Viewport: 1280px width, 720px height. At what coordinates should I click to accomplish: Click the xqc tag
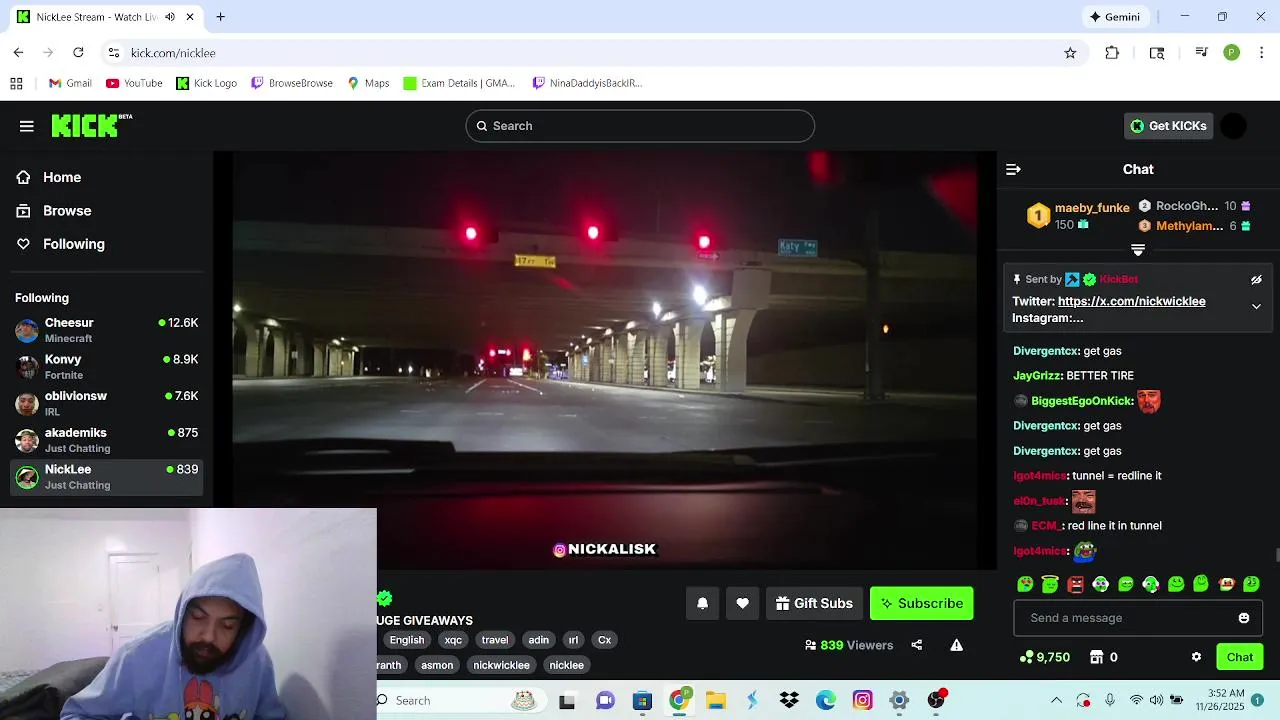coord(453,640)
